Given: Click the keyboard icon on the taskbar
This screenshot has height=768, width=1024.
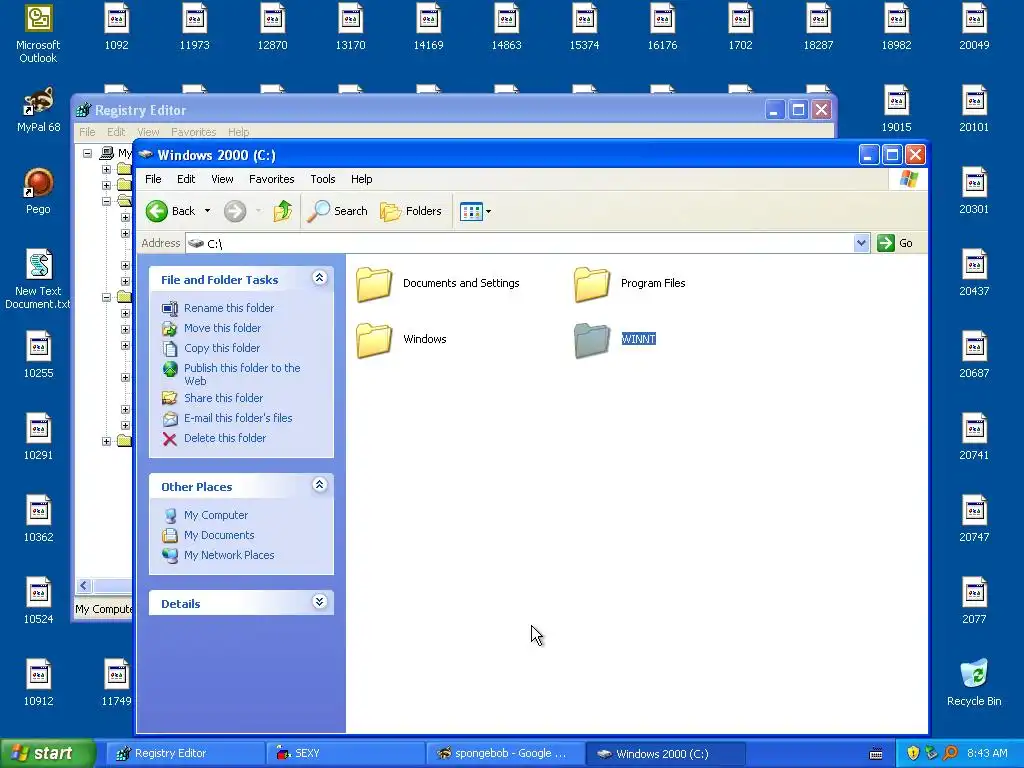Looking at the screenshot, I should point(876,754).
